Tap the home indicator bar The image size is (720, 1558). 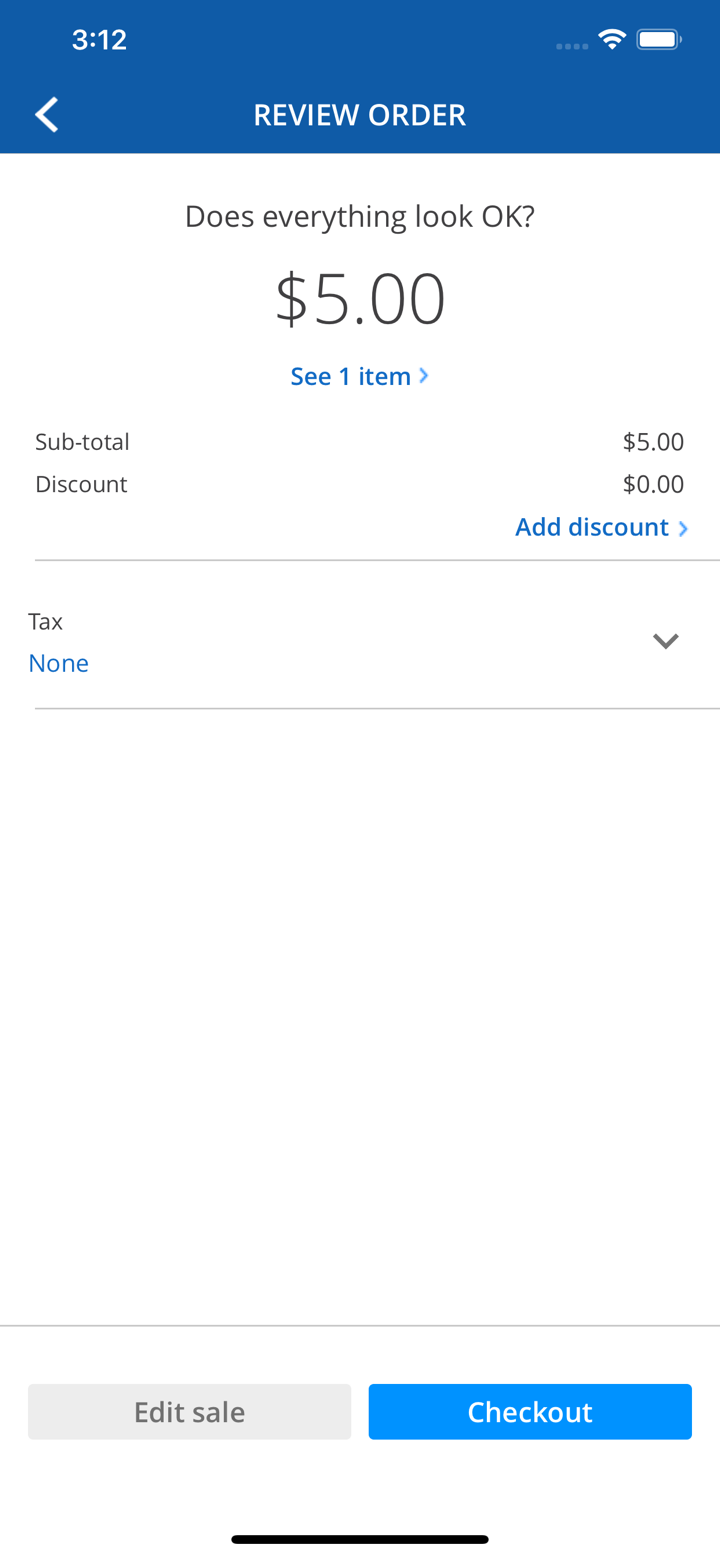tap(360, 1539)
